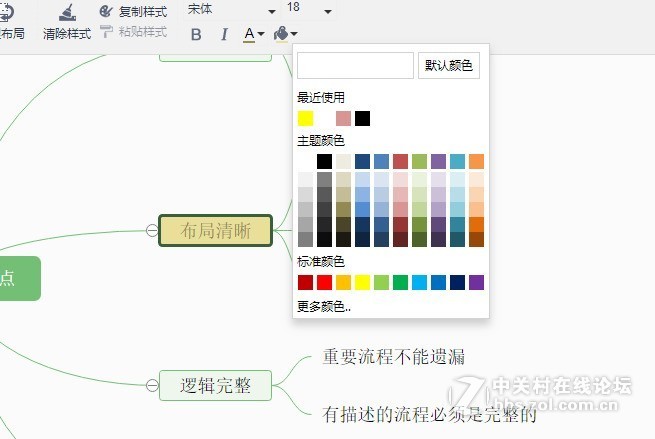Viewport: 655px width, 439px height.
Task: Click the color value input field
Action: coord(355,66)
